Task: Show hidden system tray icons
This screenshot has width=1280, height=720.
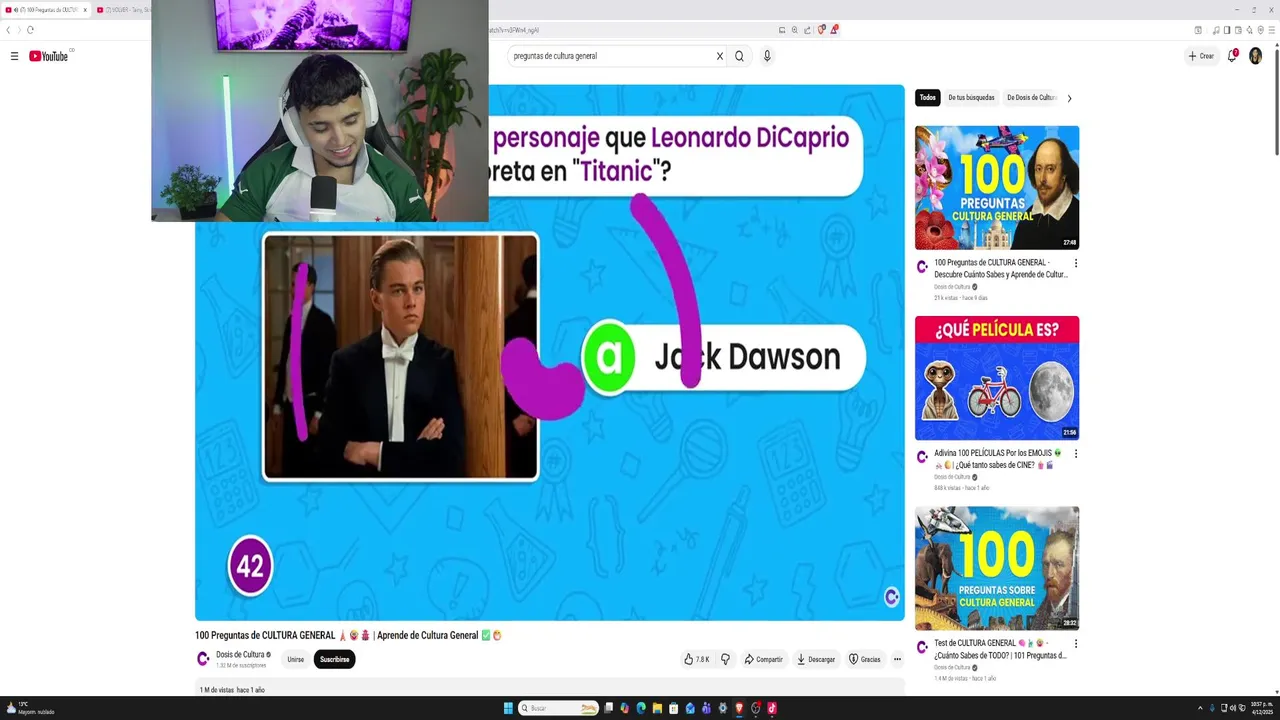Action: (x=1200, y=708)
